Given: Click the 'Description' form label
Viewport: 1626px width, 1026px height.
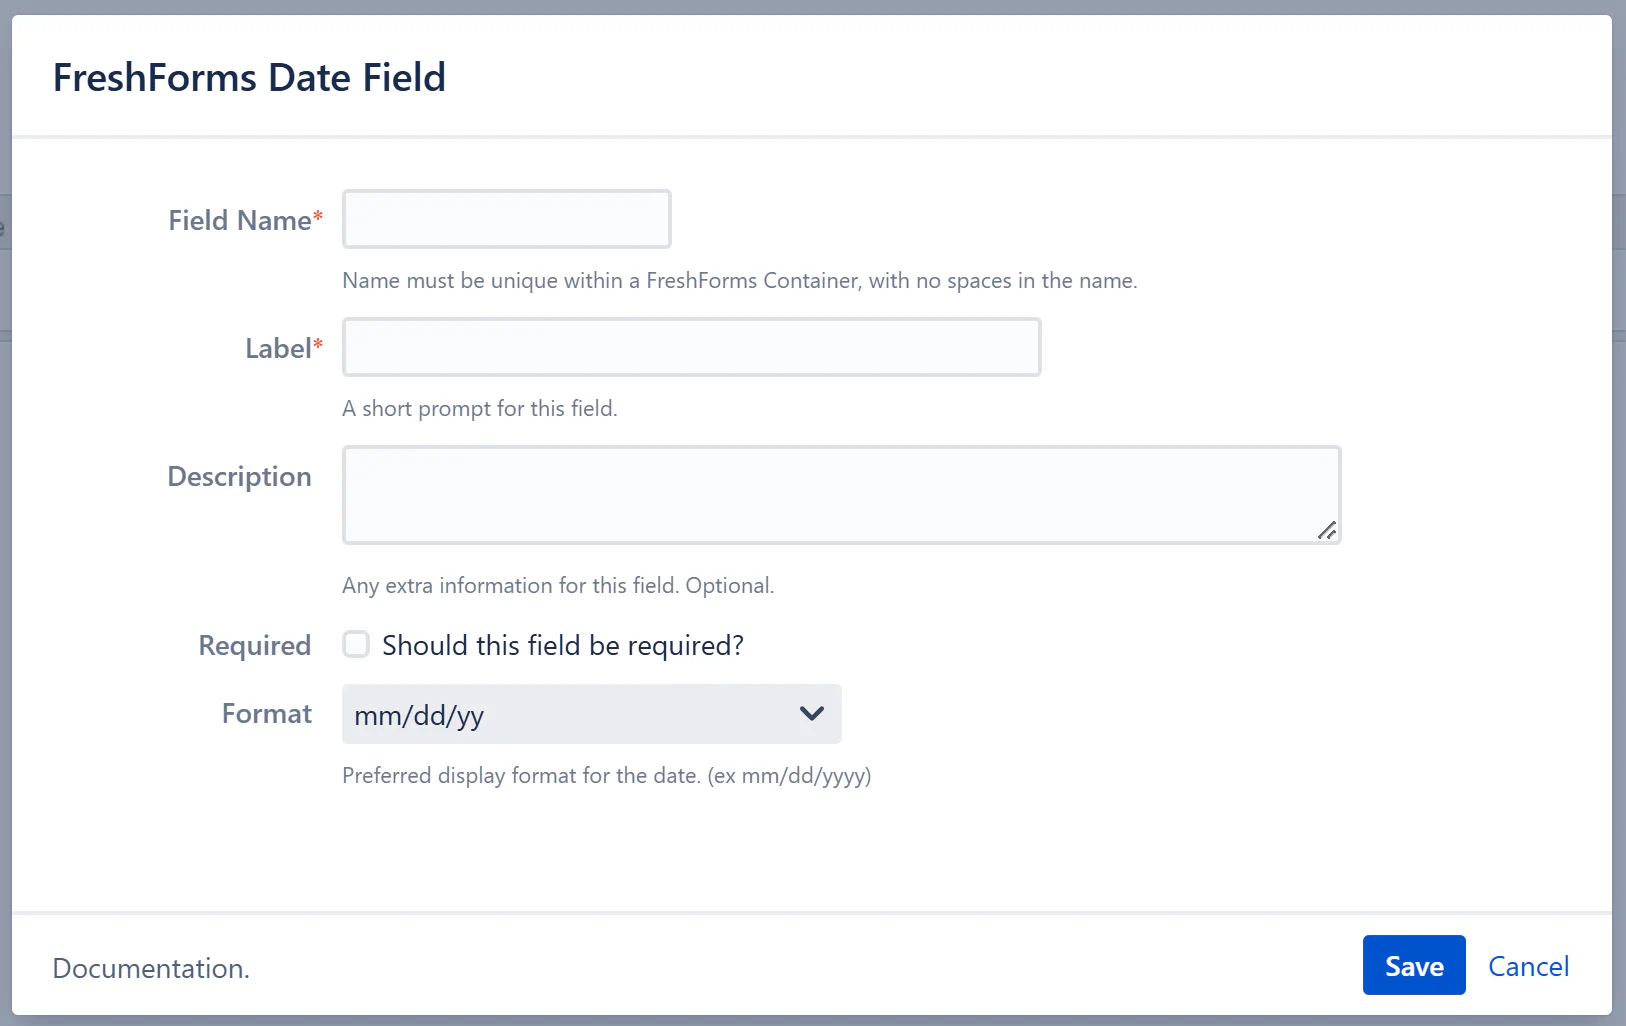Looking at the screenshot, I should (239, 476).
